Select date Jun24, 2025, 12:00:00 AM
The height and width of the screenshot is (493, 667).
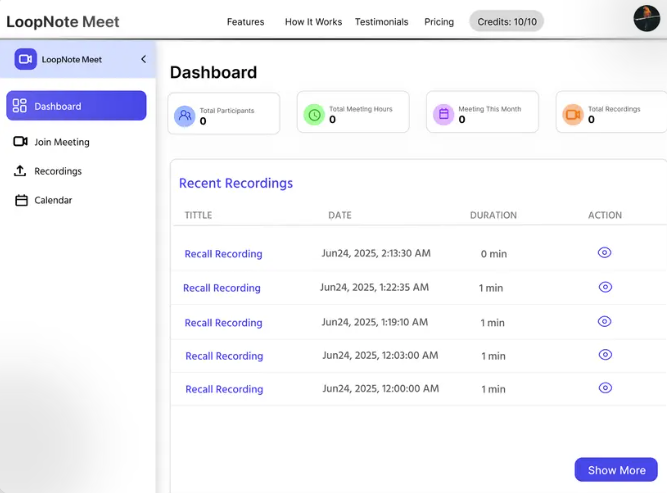click(381, 389)
